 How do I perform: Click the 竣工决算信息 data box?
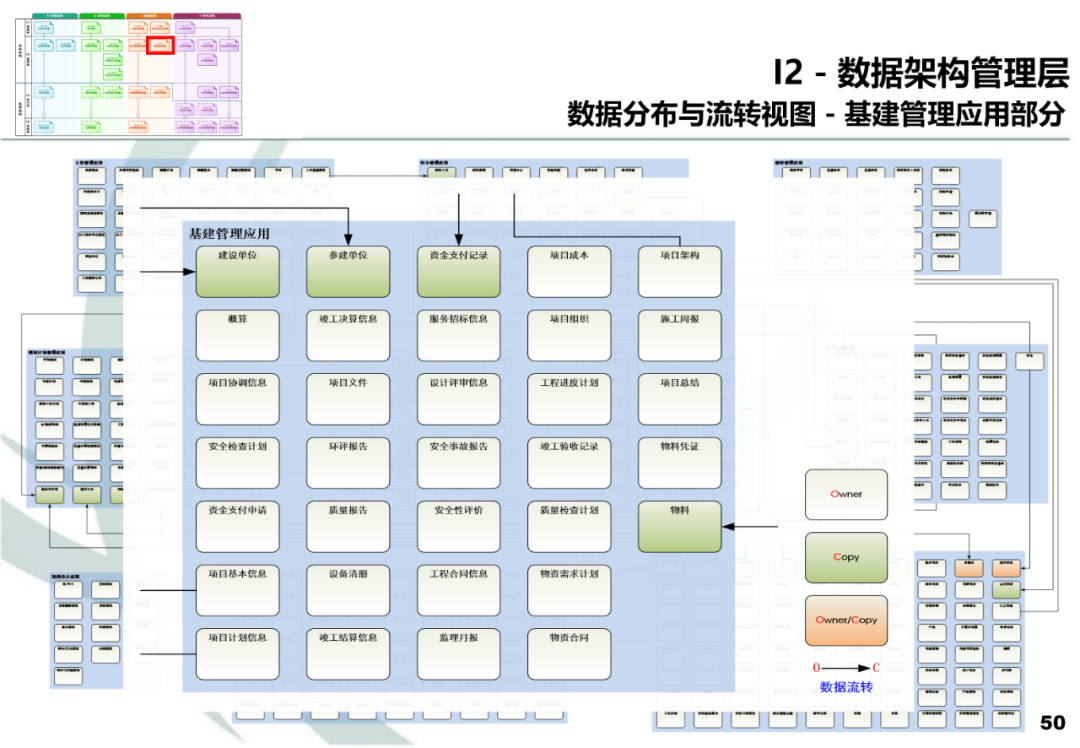pyautogui.click(x=348, y=335)
